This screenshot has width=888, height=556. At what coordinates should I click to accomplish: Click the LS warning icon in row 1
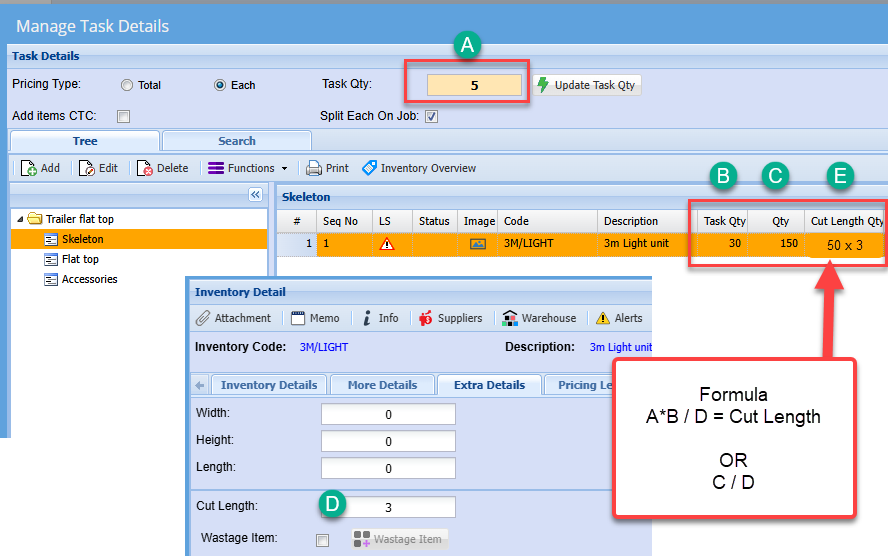(x=387, y=244)
